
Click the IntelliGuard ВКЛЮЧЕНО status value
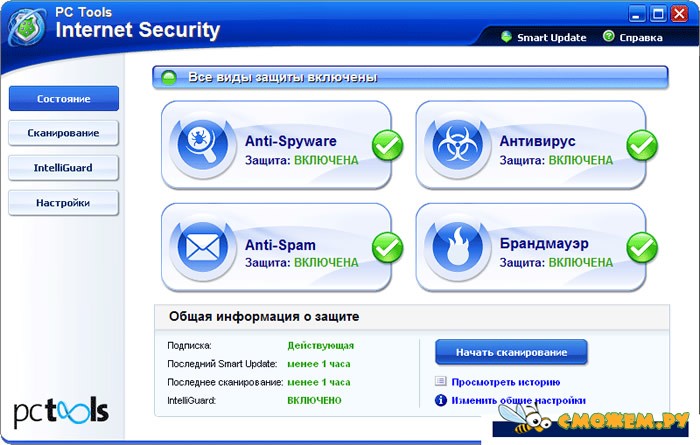314,400
